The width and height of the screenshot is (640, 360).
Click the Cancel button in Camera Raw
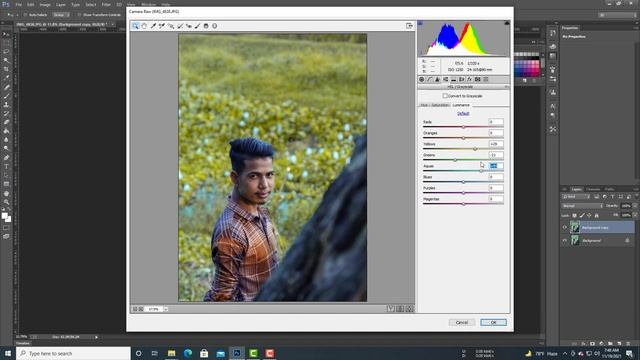(x=462, y=322)
